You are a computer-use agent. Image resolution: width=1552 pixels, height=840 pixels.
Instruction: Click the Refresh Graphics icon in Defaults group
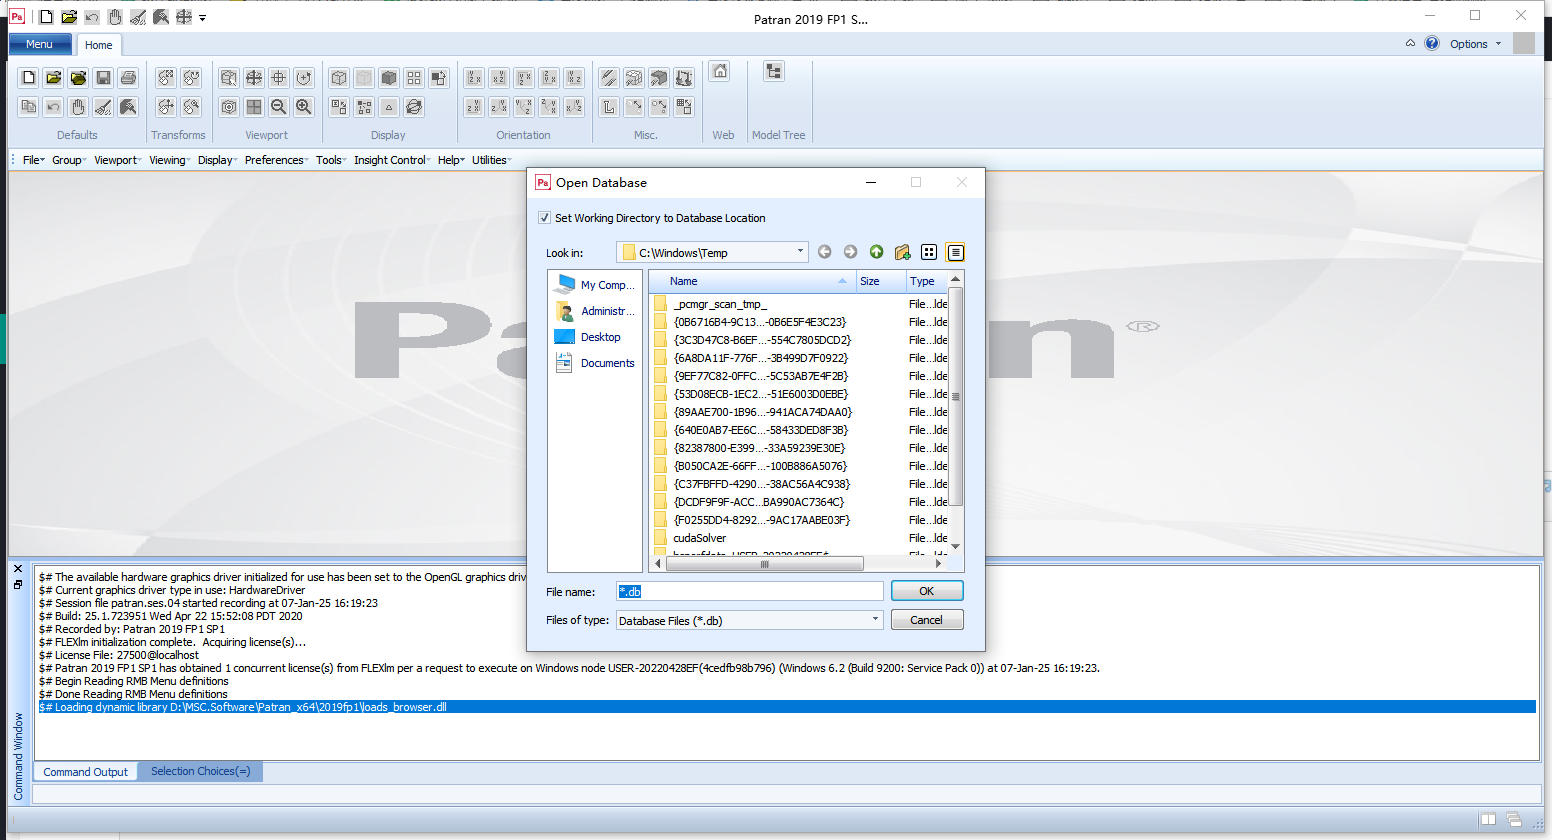[128, 107]
